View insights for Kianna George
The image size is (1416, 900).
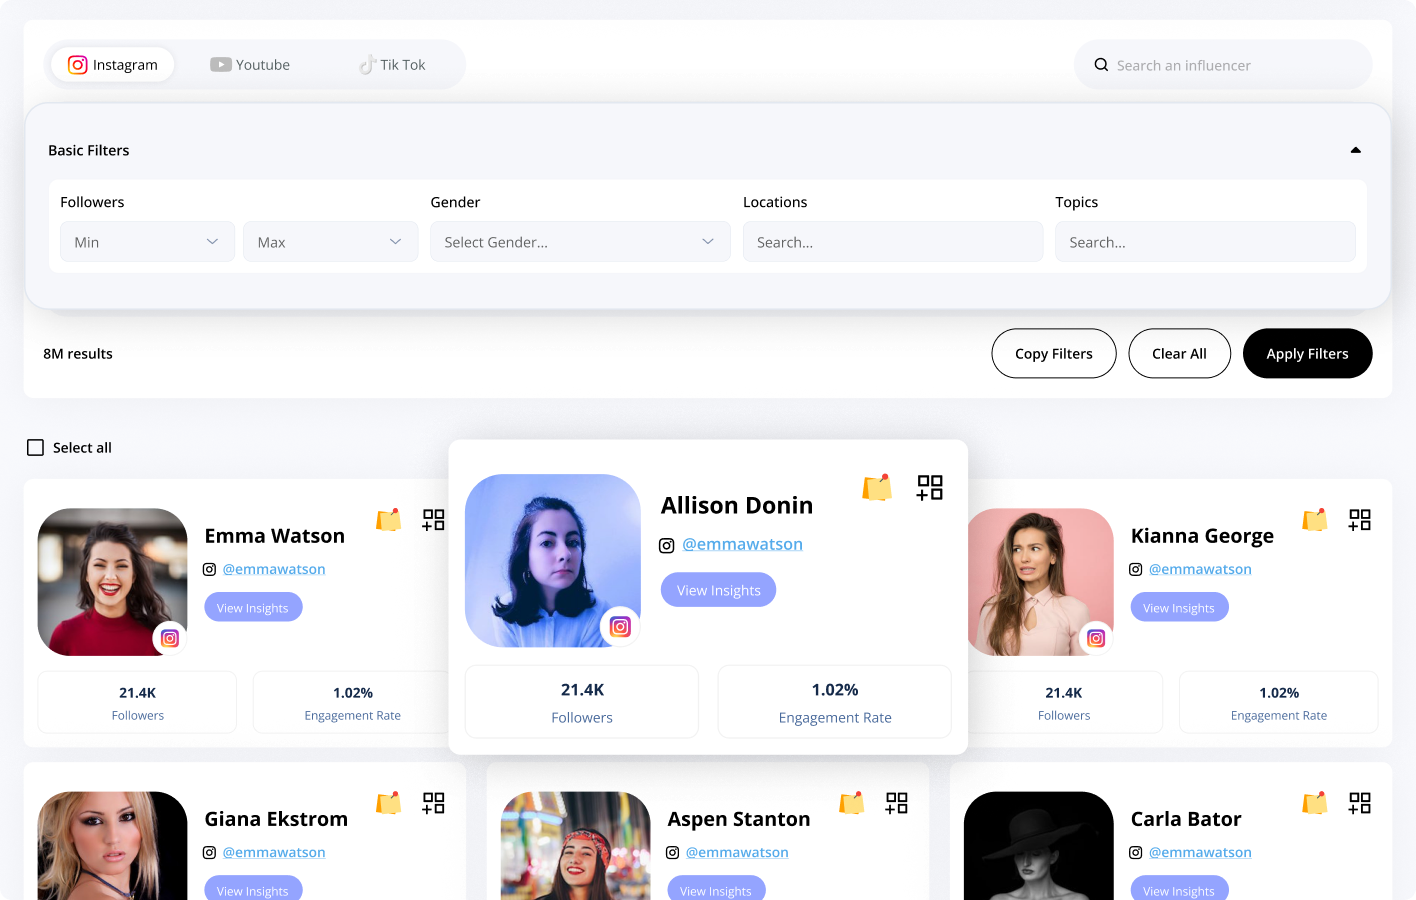pos(1179,608)
